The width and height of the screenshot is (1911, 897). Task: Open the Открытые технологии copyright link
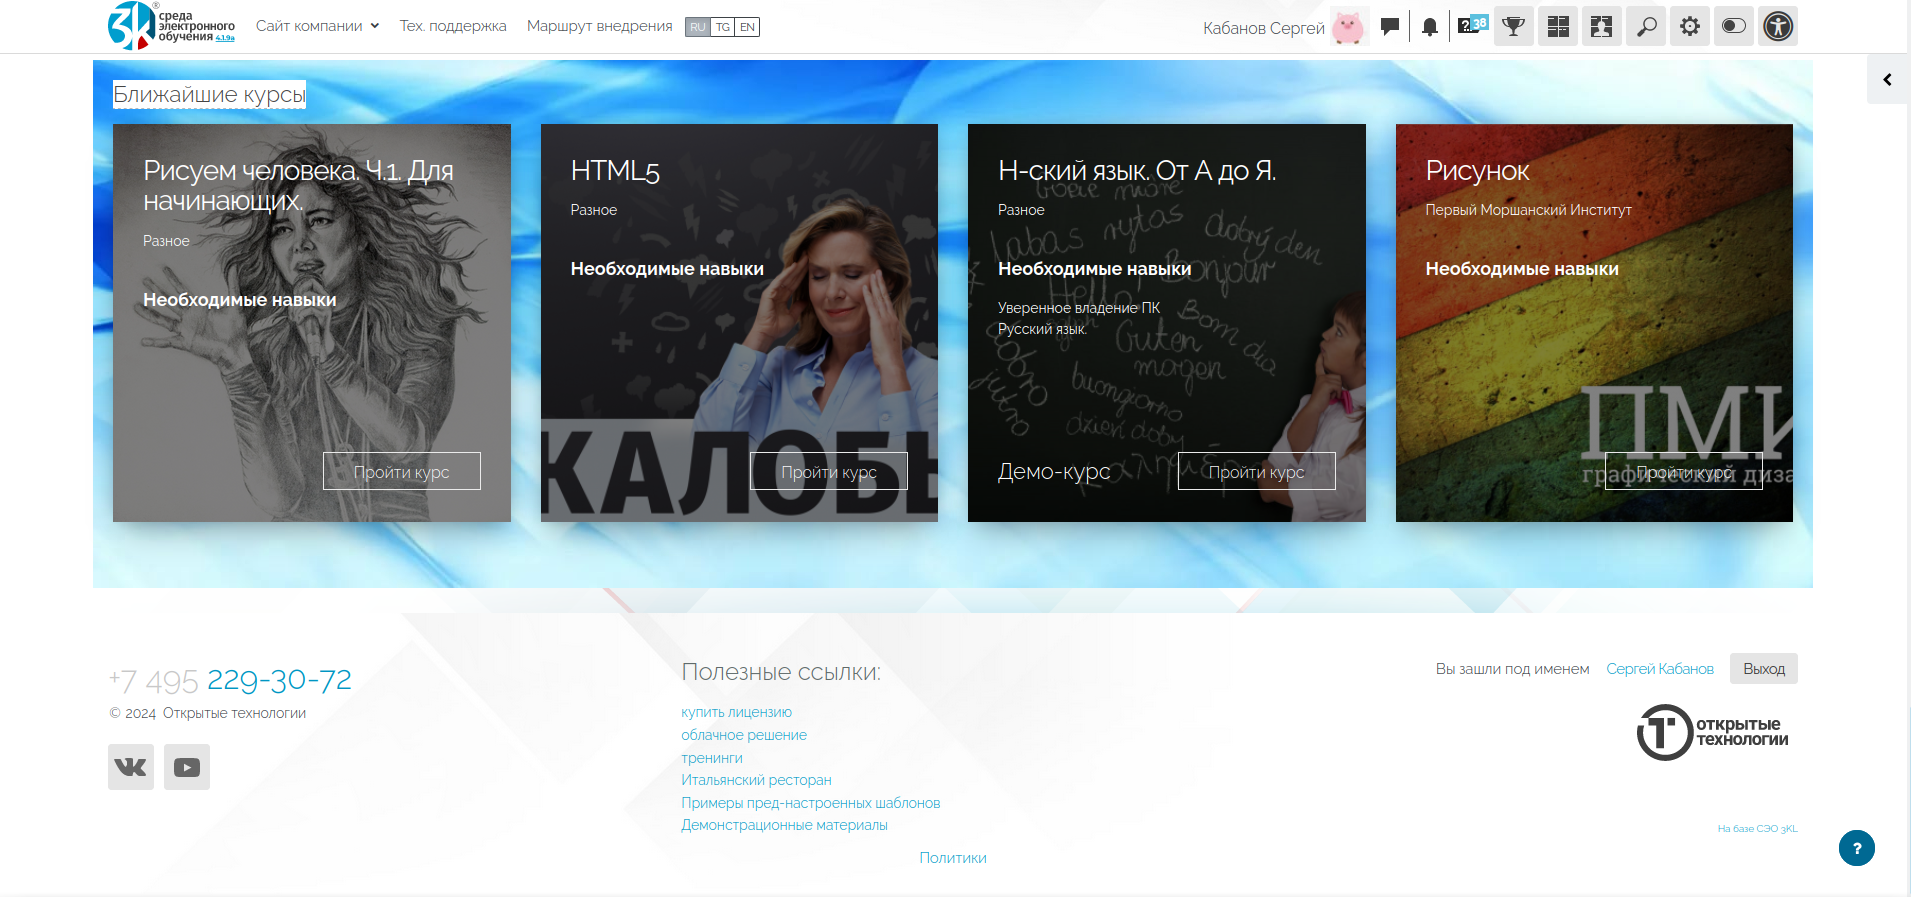[x=234, y=713]
